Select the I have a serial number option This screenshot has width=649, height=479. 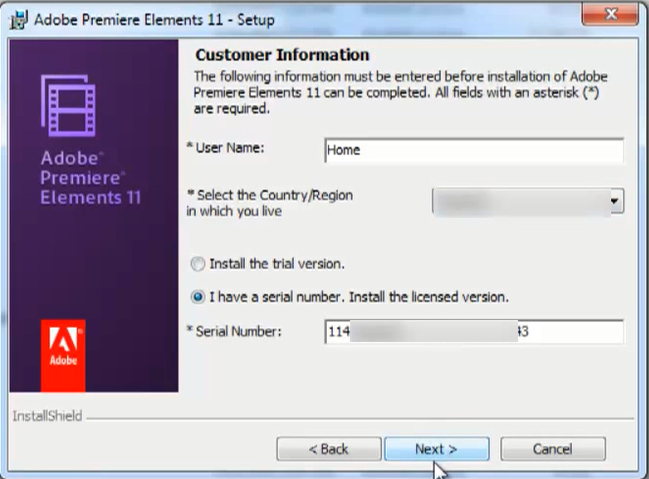pyautogui.click(x=197, y=297)
